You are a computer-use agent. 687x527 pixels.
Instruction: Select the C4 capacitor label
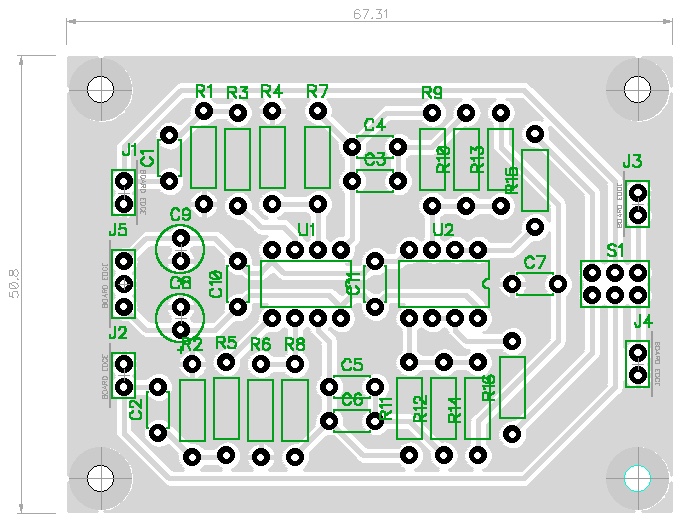(x=375, y=125)
